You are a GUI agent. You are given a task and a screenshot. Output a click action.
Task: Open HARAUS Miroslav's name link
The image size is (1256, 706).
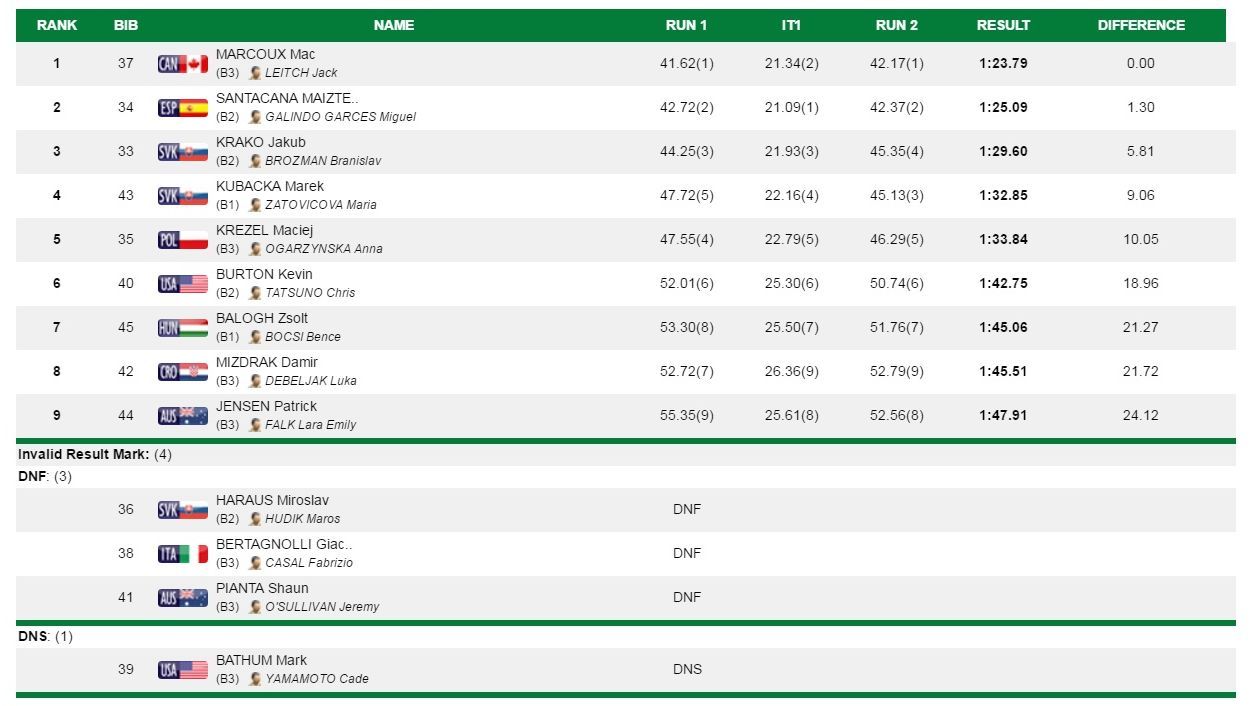click(272, 500)
